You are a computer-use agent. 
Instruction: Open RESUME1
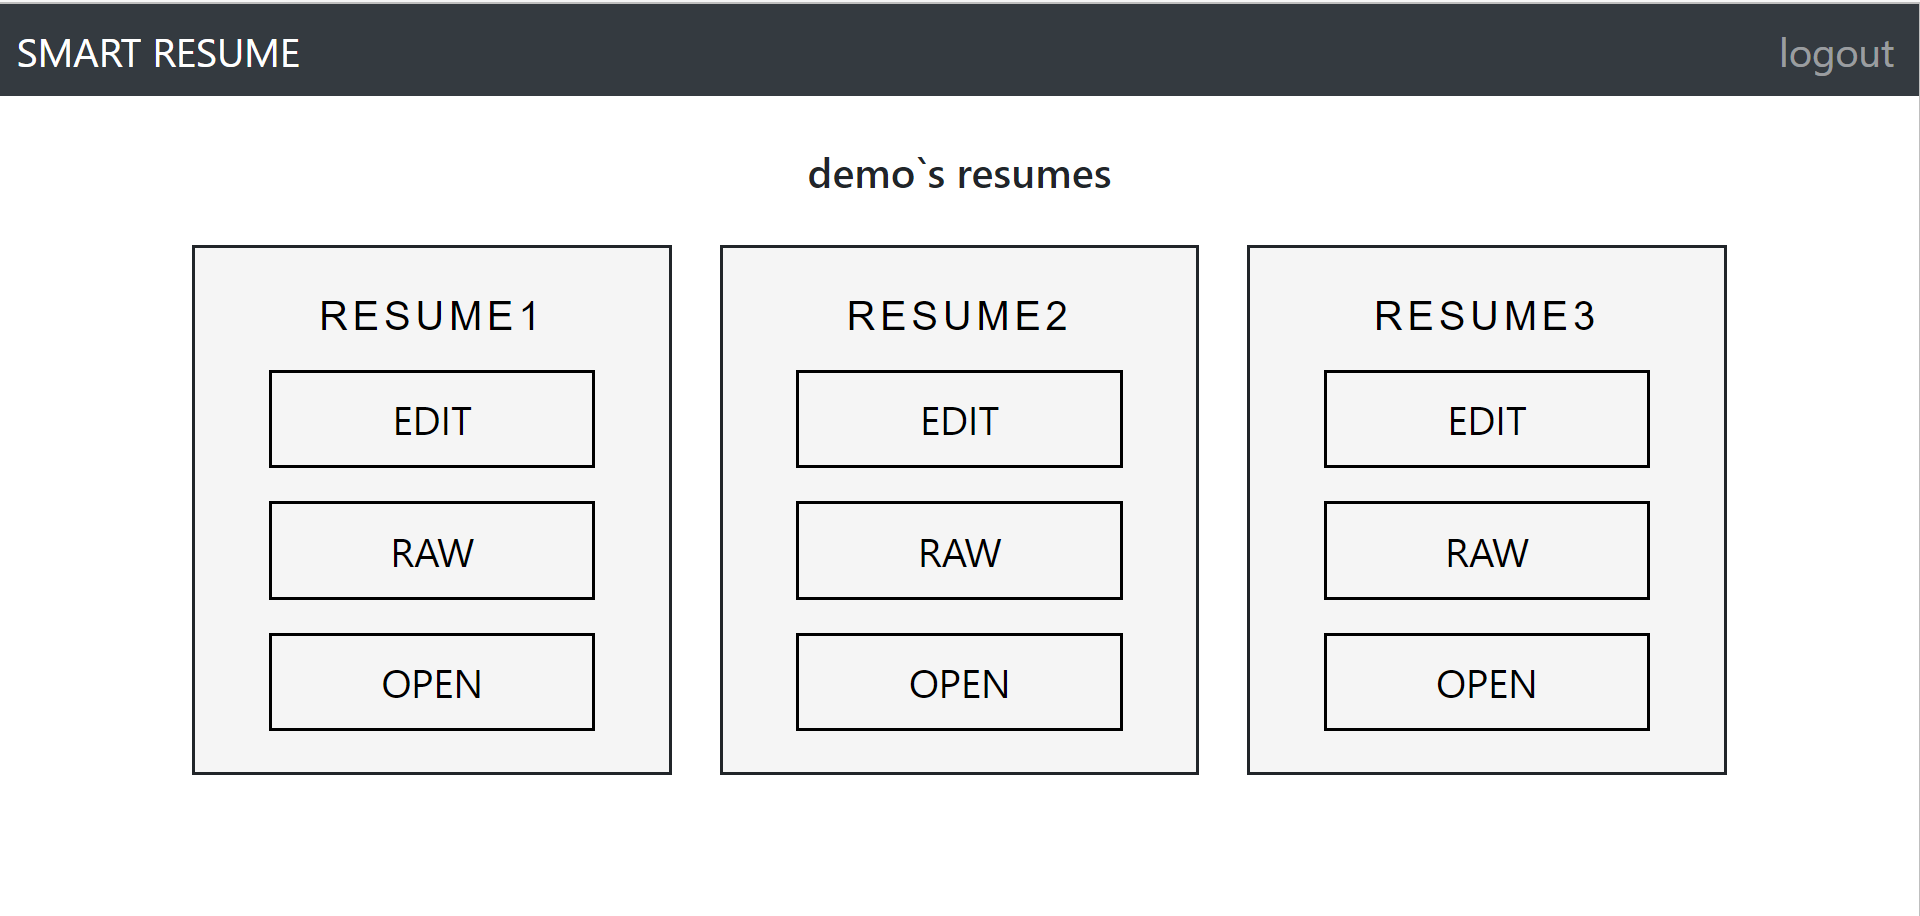[432, 682]
